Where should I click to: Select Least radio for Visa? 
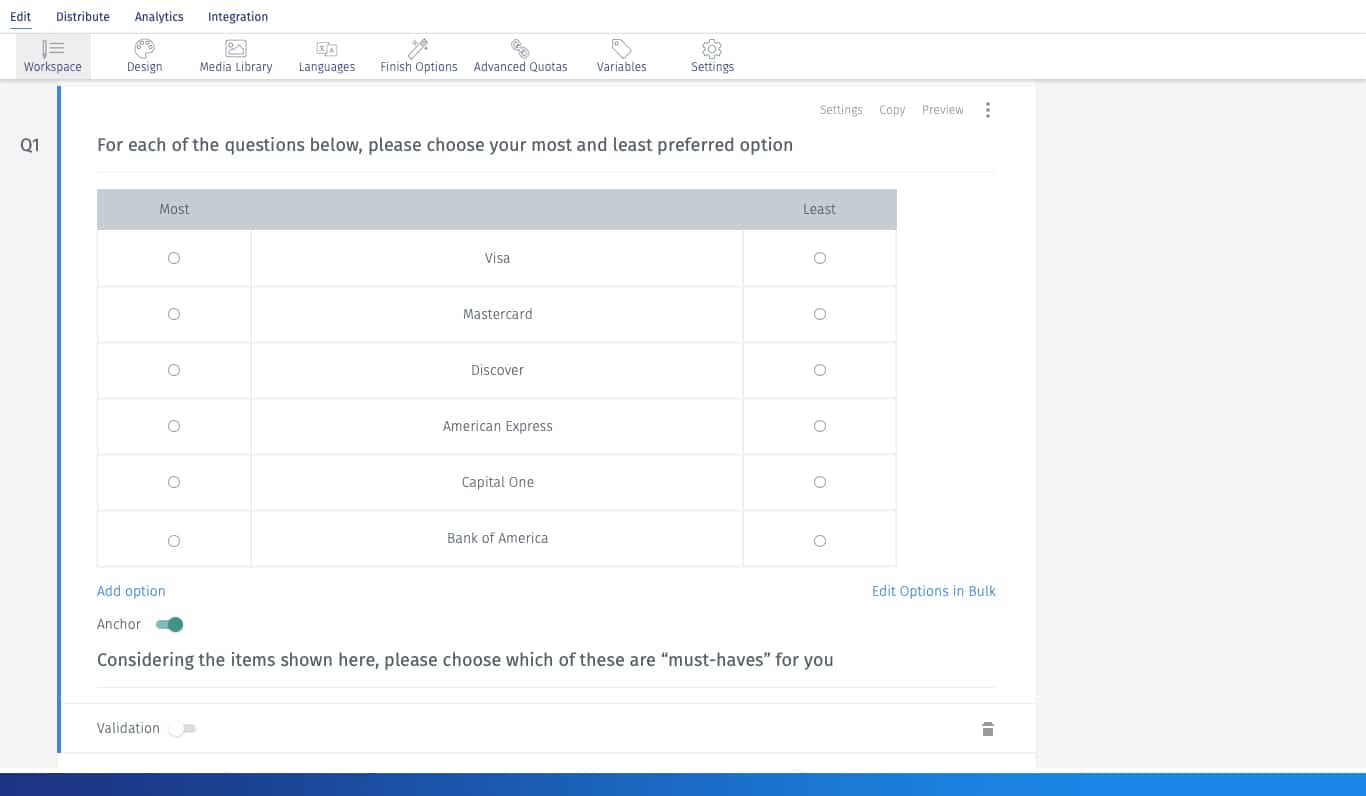(820, 258)
